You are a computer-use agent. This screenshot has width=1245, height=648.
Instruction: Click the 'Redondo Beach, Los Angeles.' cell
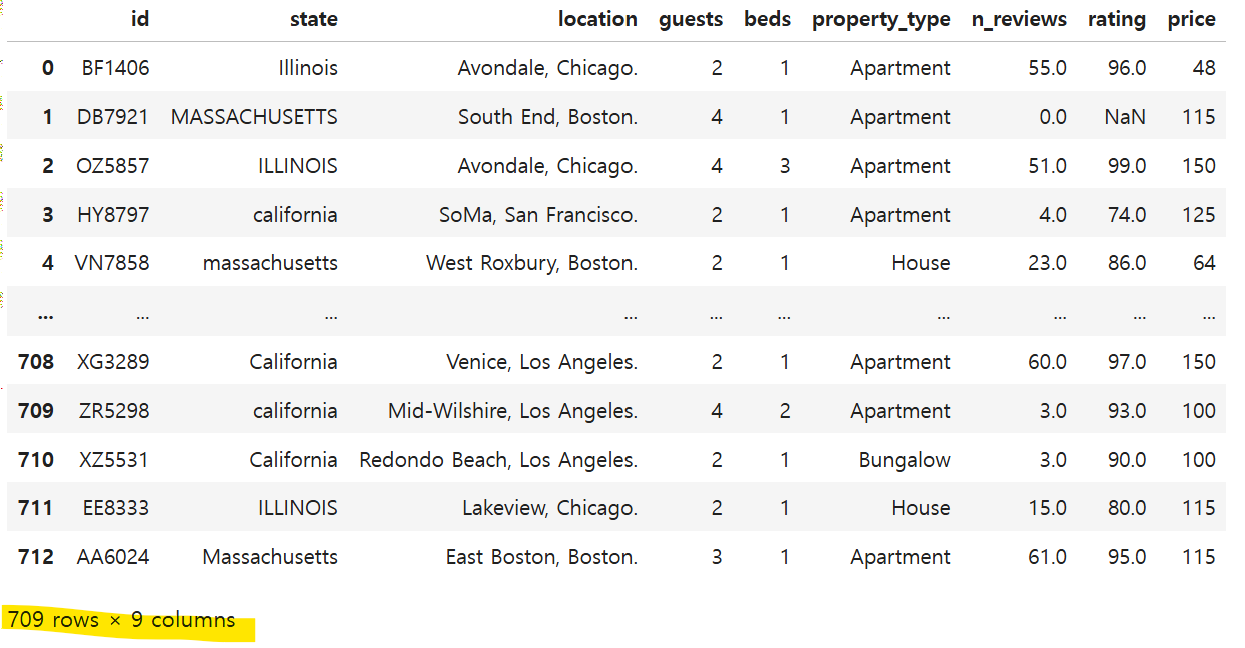pos(498,460)
